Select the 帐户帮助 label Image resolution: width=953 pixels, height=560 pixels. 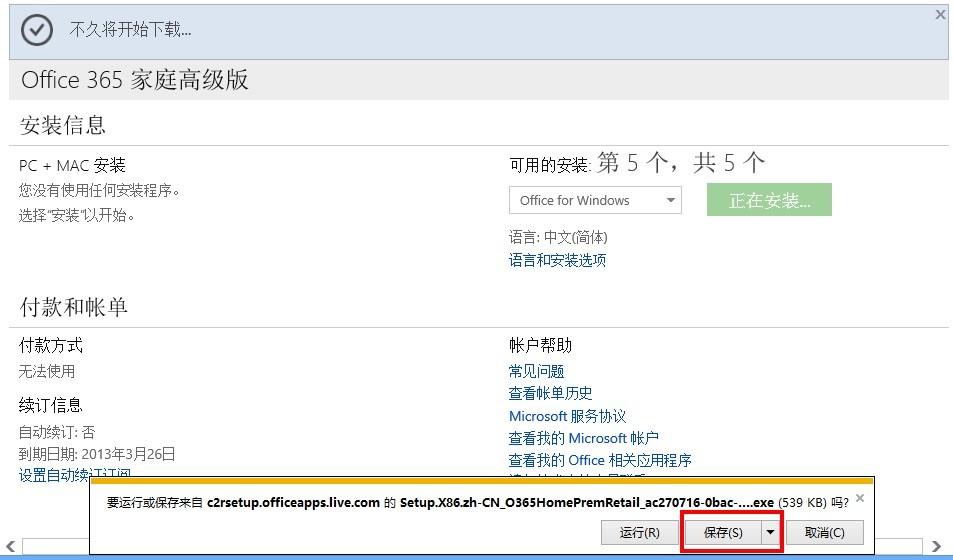(x=540, y=345)
